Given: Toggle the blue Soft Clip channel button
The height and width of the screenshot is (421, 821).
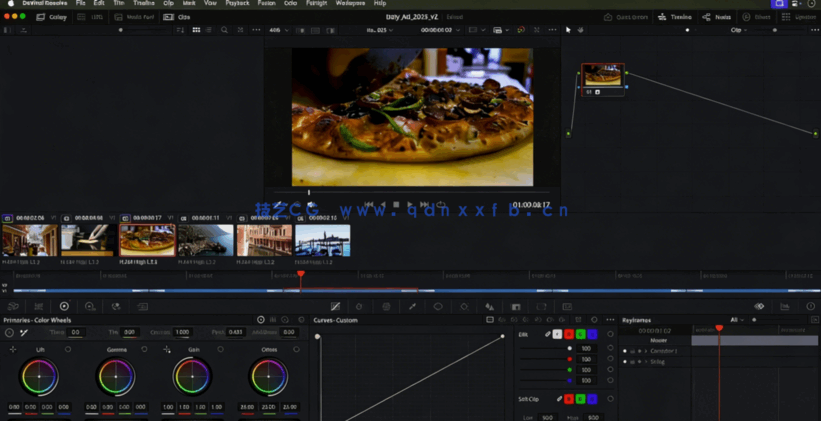Looking at the screenshot, I should (592, 399).
